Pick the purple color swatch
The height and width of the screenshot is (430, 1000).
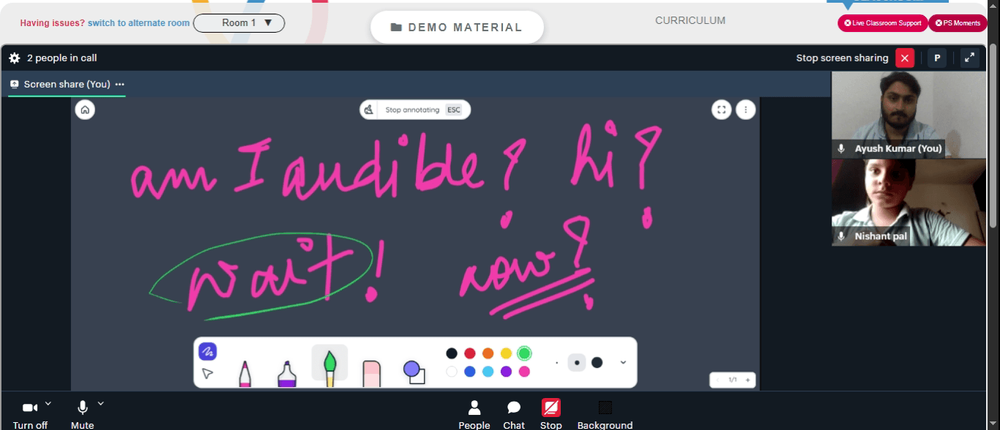pos(506,371)
